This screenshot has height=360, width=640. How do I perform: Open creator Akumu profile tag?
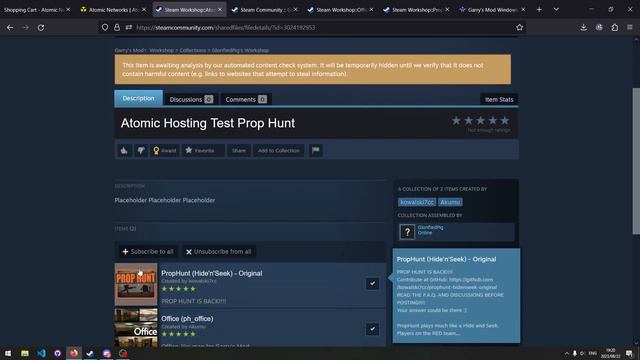click(450, 202)
